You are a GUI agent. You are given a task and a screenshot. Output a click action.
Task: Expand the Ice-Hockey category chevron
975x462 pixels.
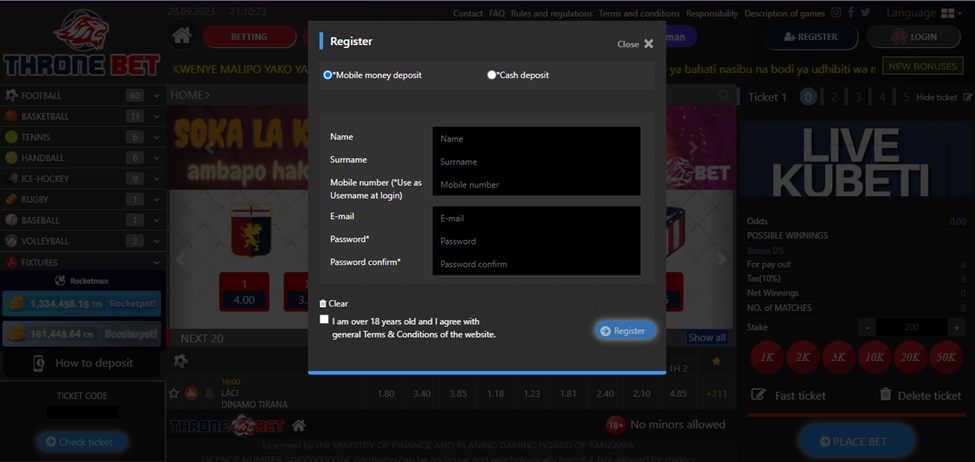157,178
